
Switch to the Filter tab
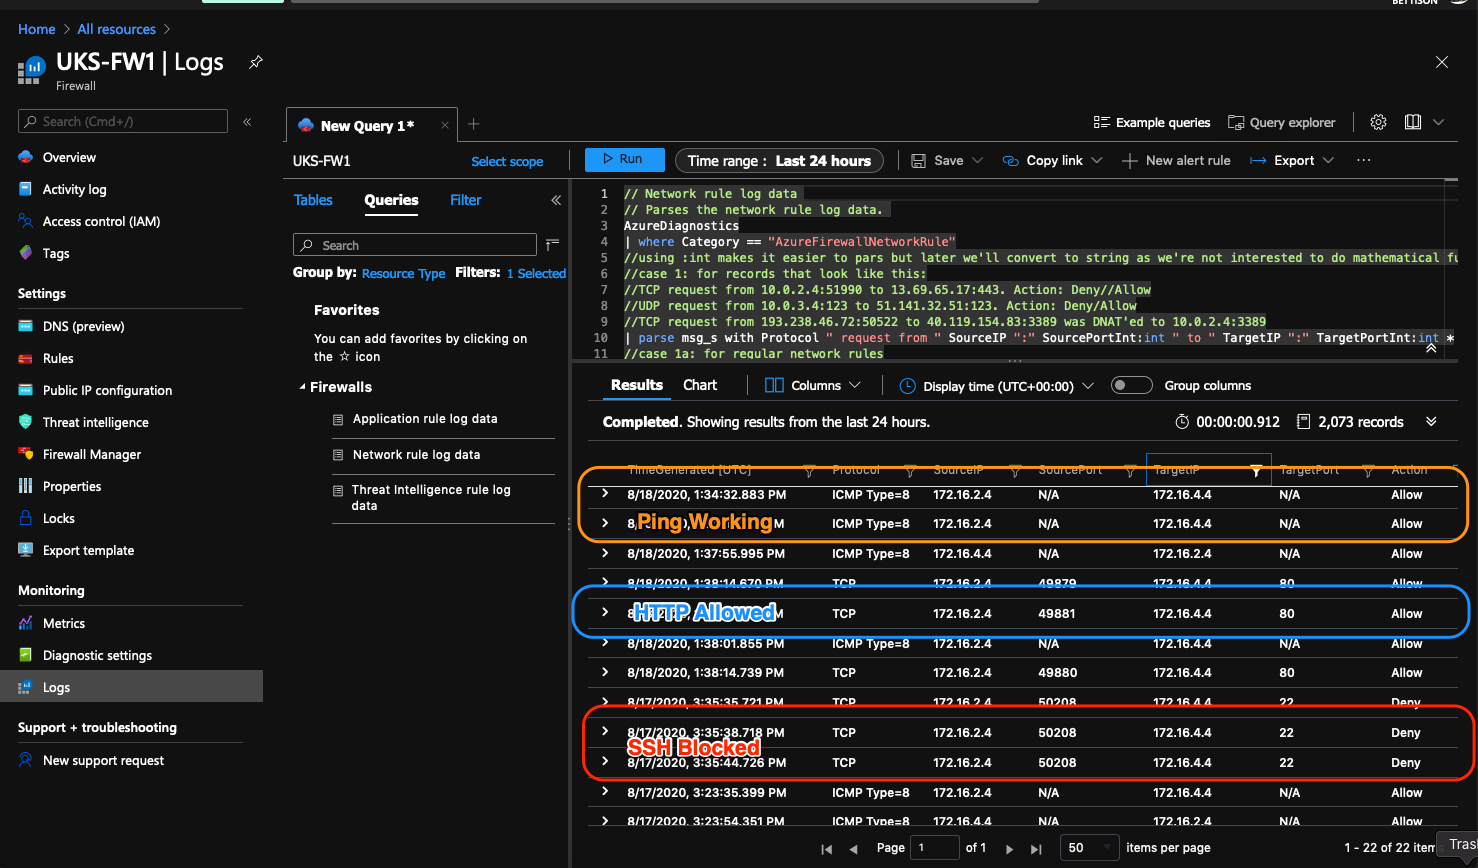click(465, 200)
